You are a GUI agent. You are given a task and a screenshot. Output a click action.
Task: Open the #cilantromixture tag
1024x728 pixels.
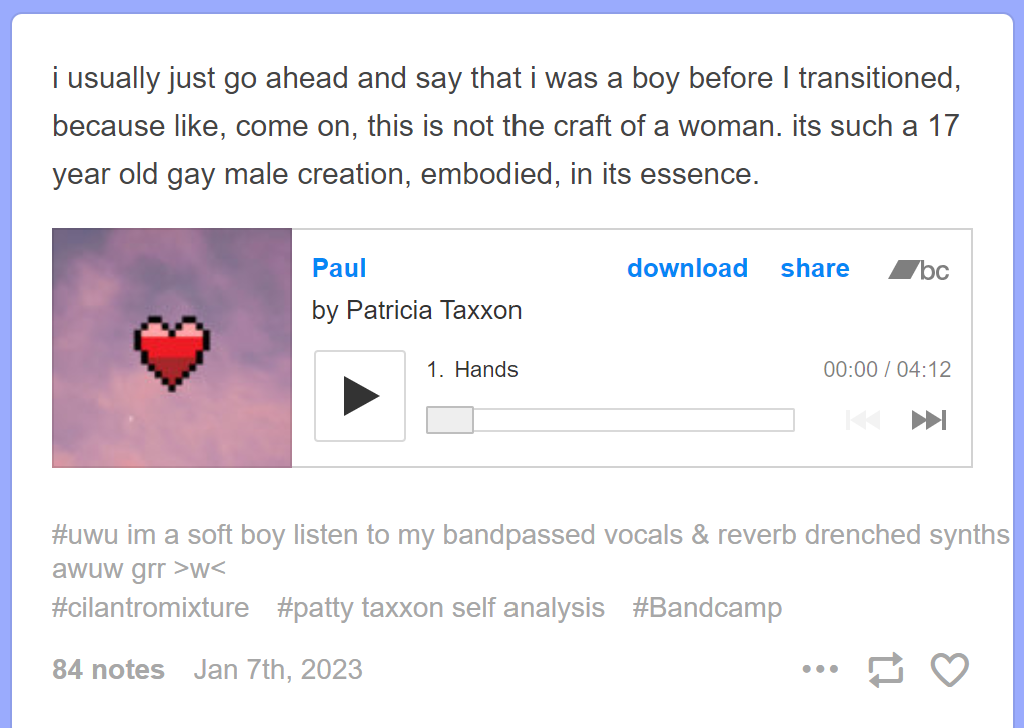(150, 608)
